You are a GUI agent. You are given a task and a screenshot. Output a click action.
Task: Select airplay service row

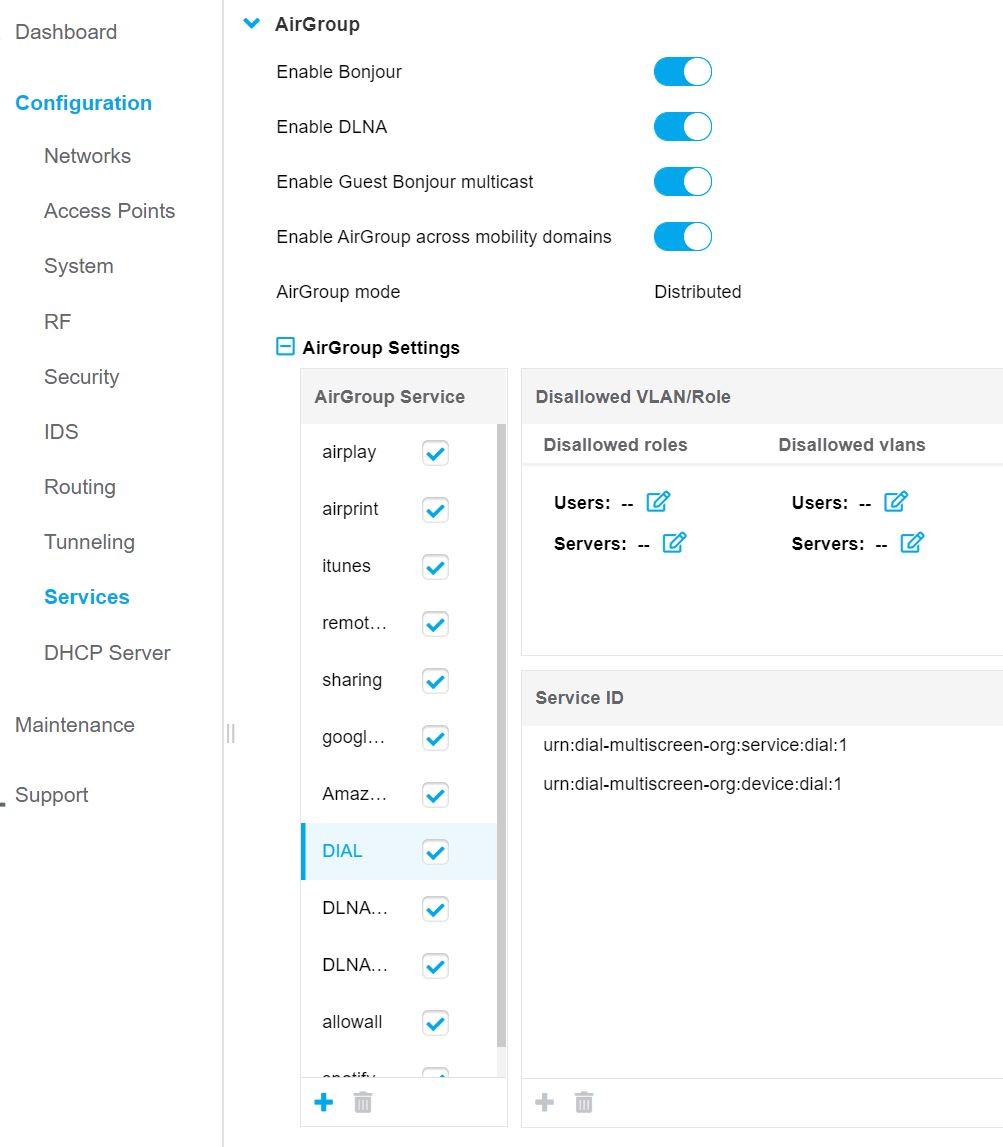399,452
